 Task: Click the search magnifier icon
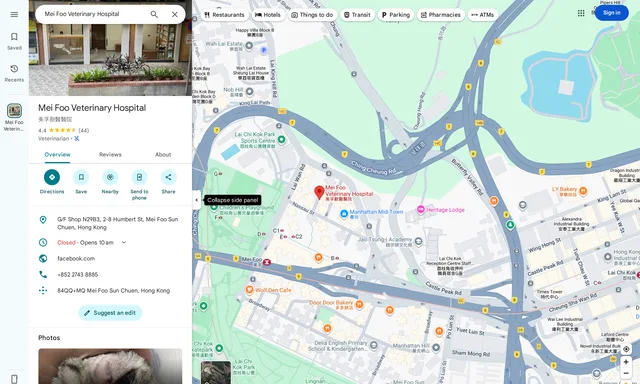coord(154,14)
